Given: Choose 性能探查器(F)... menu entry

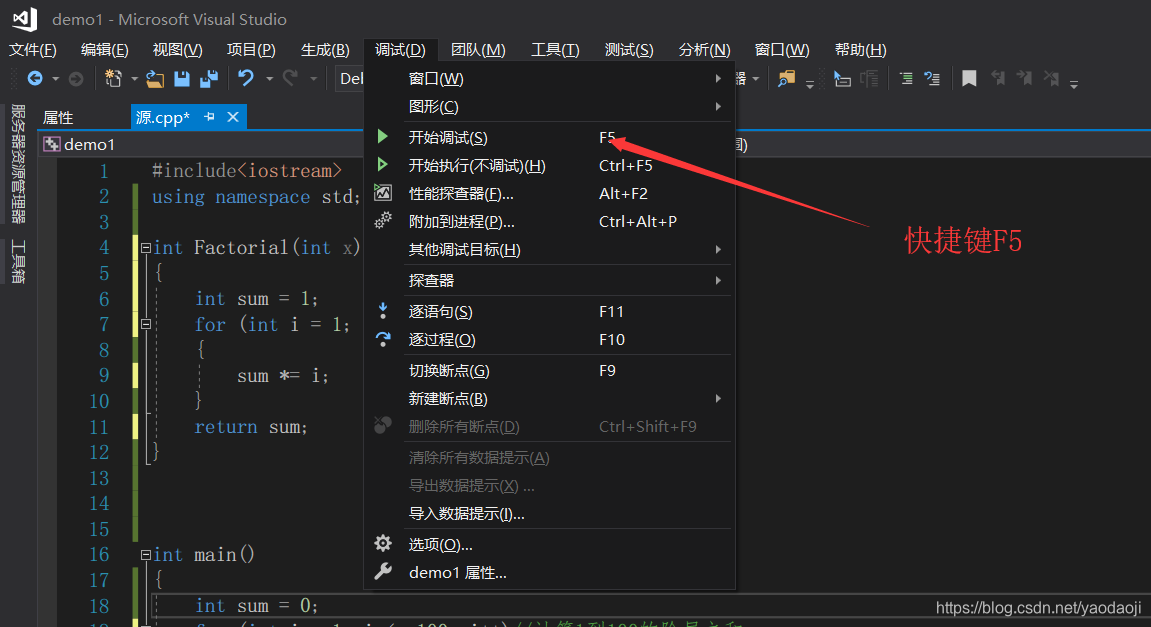Looking at the screenshot, I should point(550,194).
